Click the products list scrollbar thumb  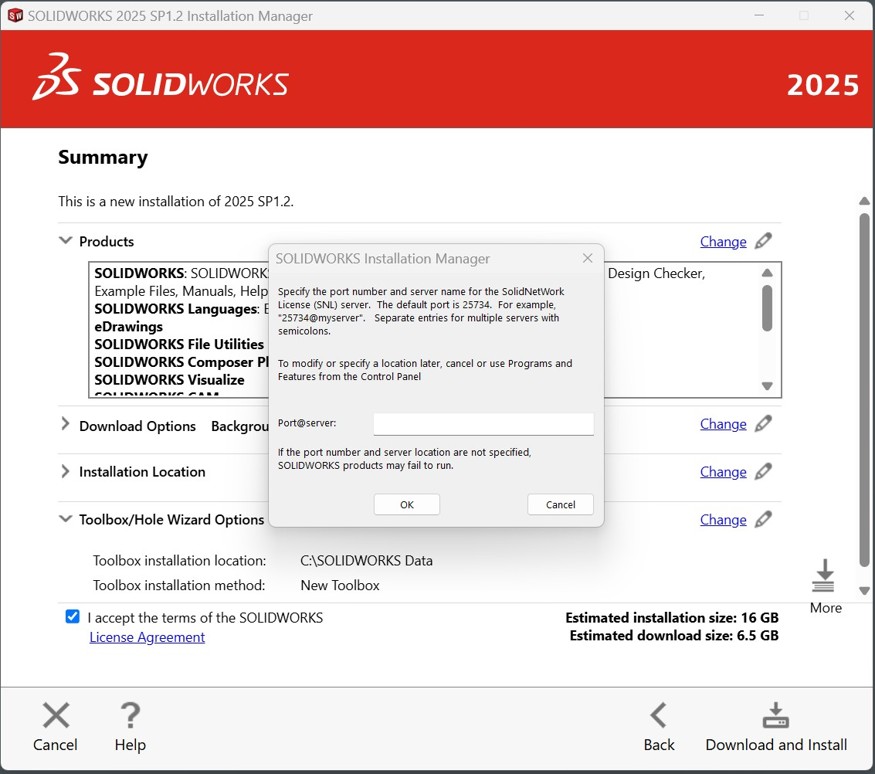tap(767, 308)
